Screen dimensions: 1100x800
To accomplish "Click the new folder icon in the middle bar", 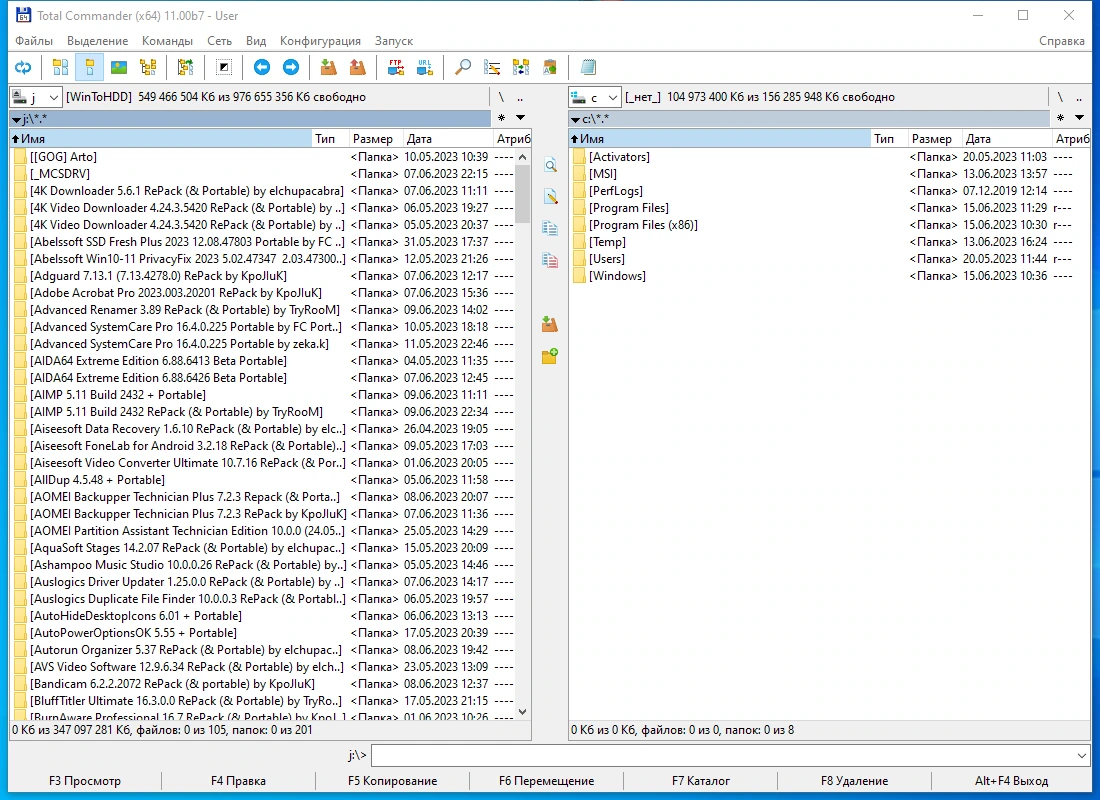I will [549, 356].
